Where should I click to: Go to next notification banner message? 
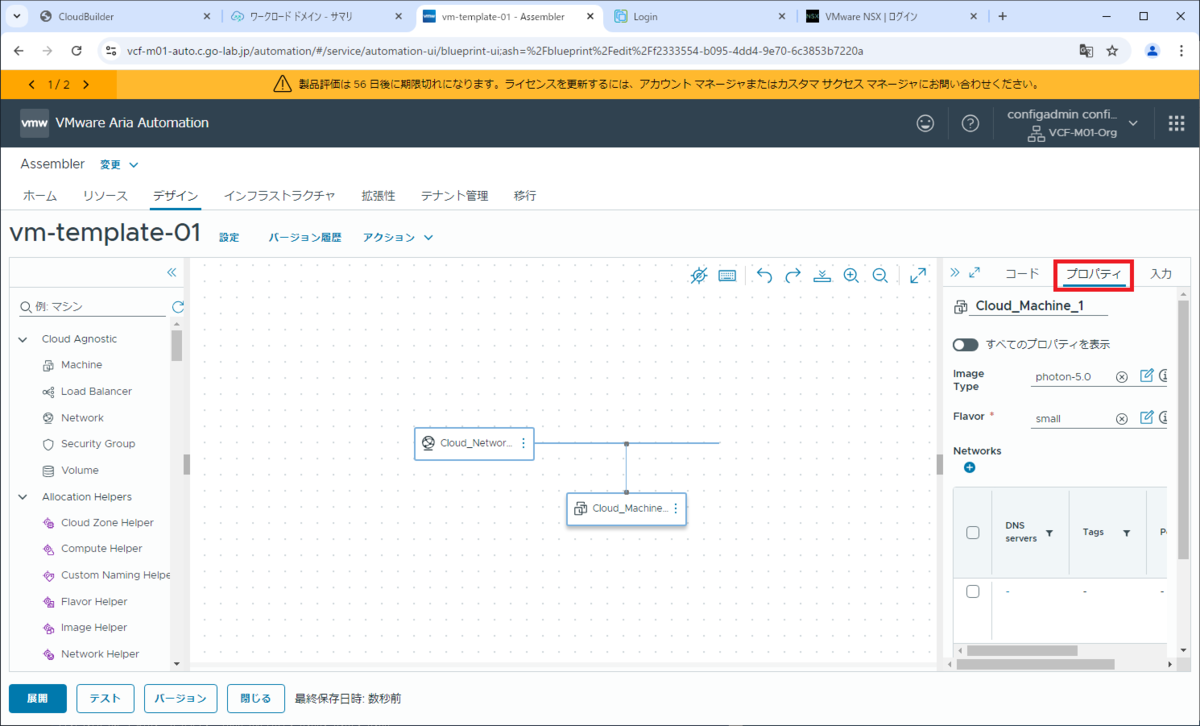tap(86, 85)
